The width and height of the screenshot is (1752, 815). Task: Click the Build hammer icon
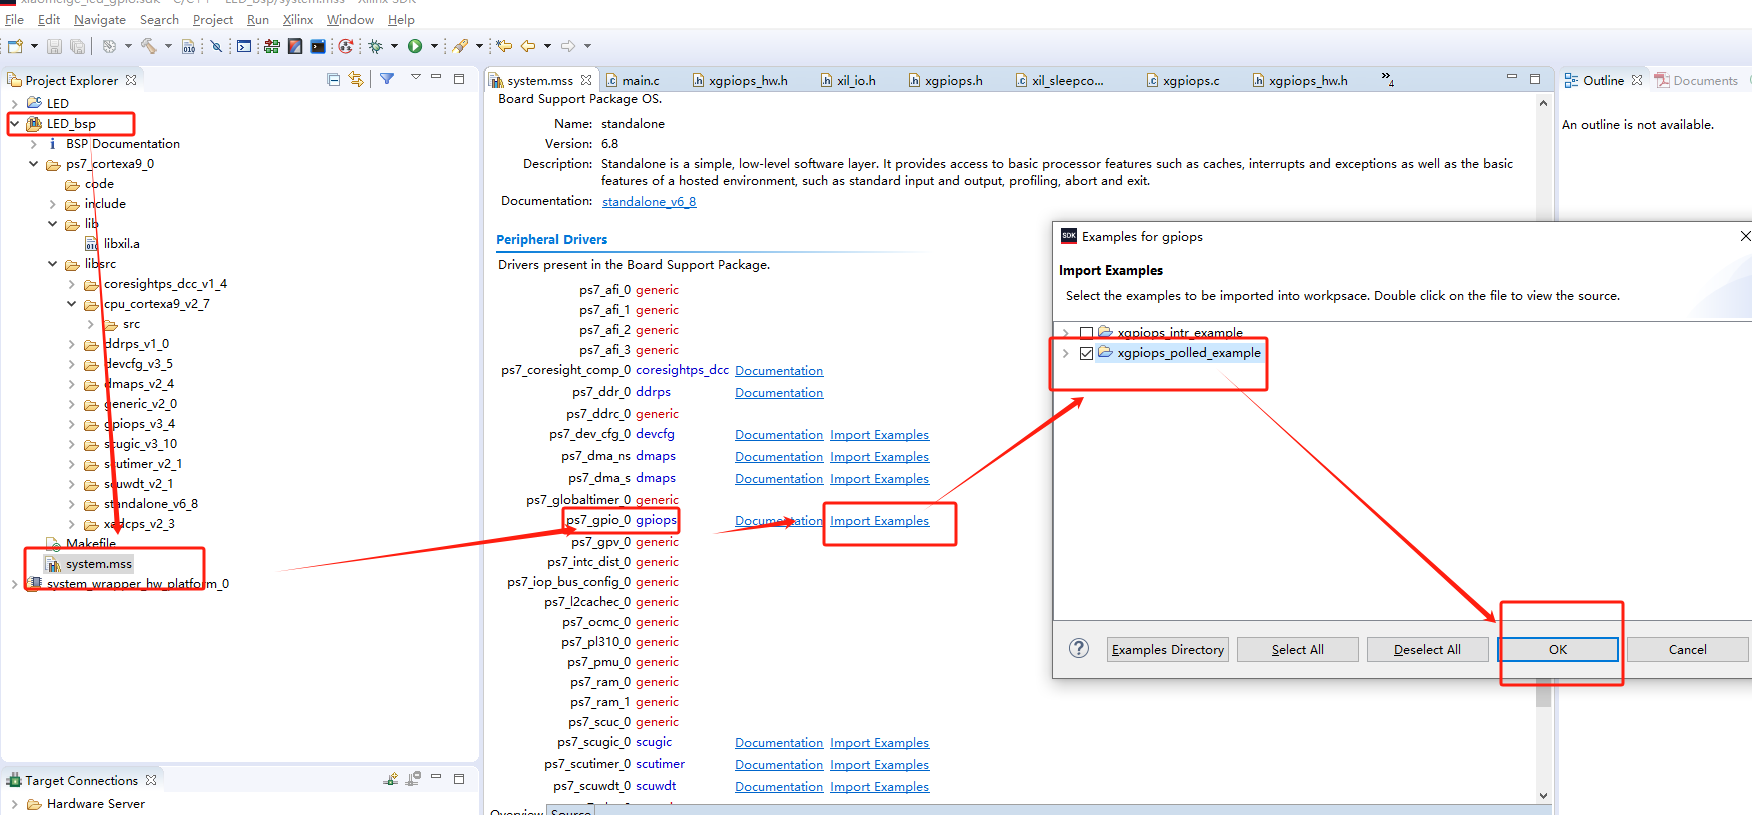click(149, 46)
